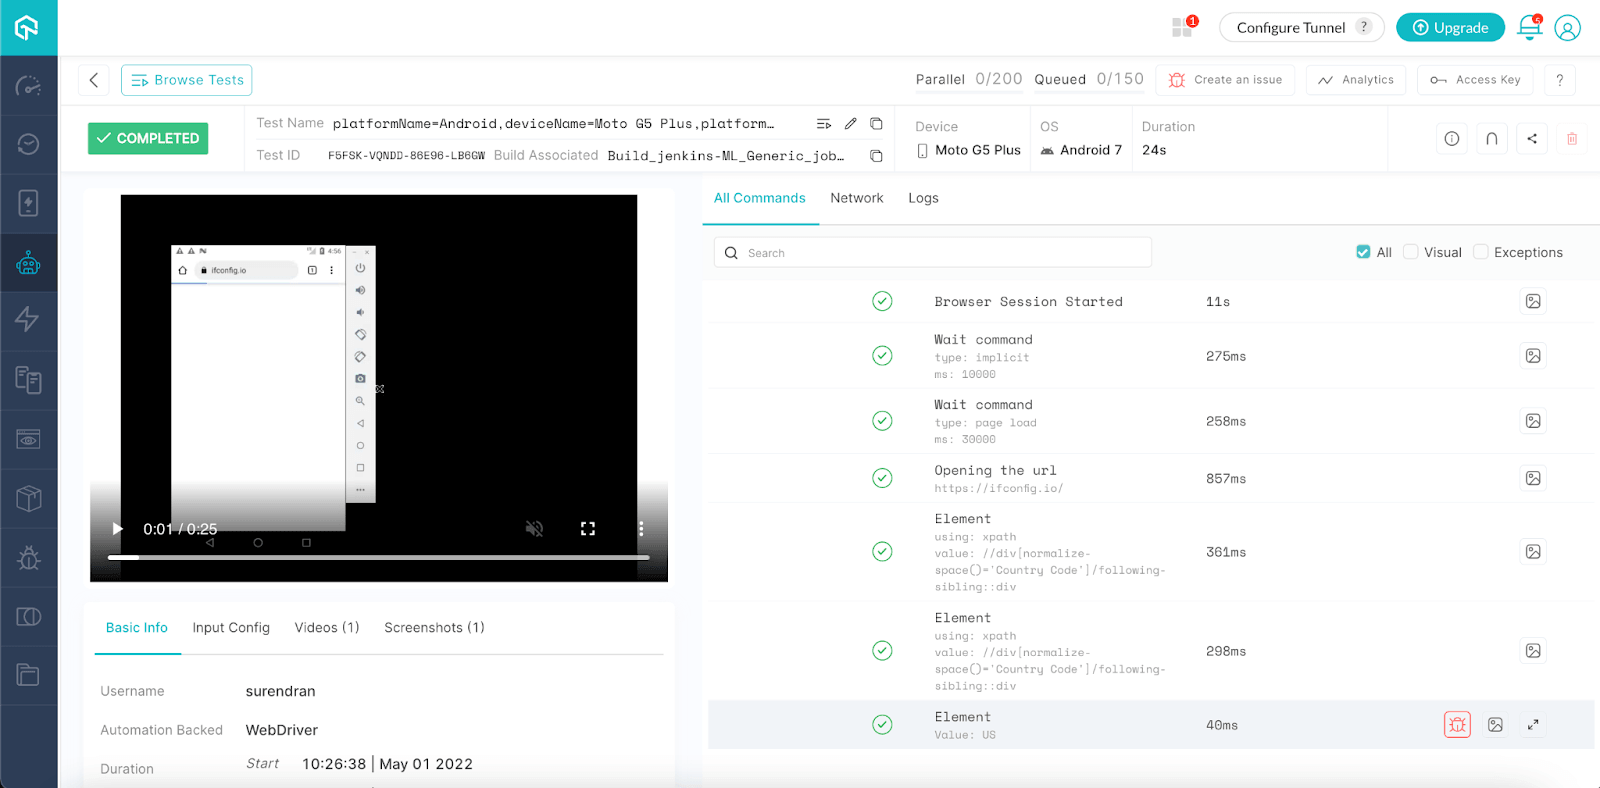
Task: Click the LambdaTest logo icon
Action: tap(27, 27)
